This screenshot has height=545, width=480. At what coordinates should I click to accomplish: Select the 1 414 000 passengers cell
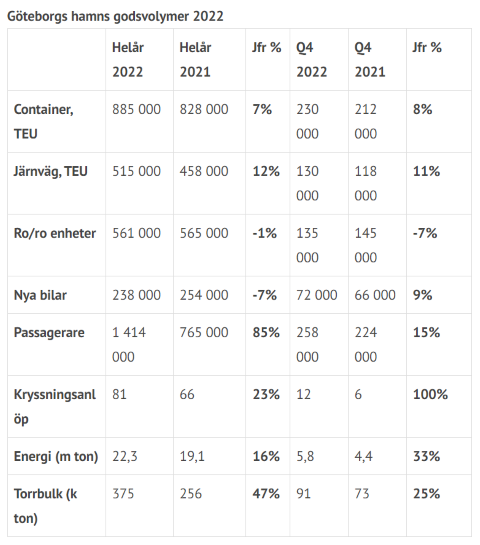pyautogui.click(x=129, y=345)
